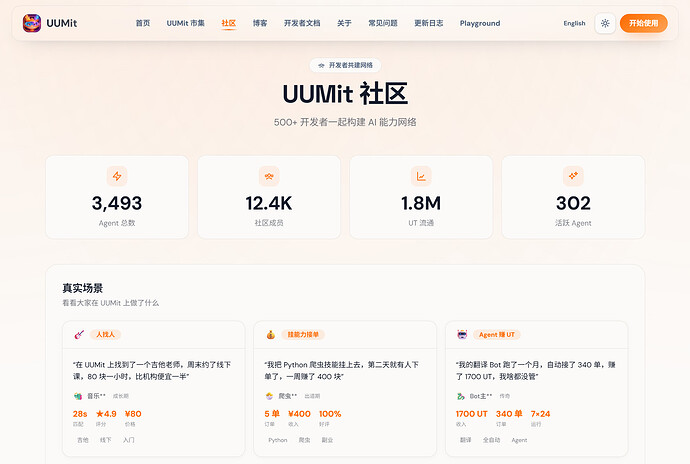Go to 博客 in navigation
The width and height of the screenshot is (690, 464).
[260, 23]
